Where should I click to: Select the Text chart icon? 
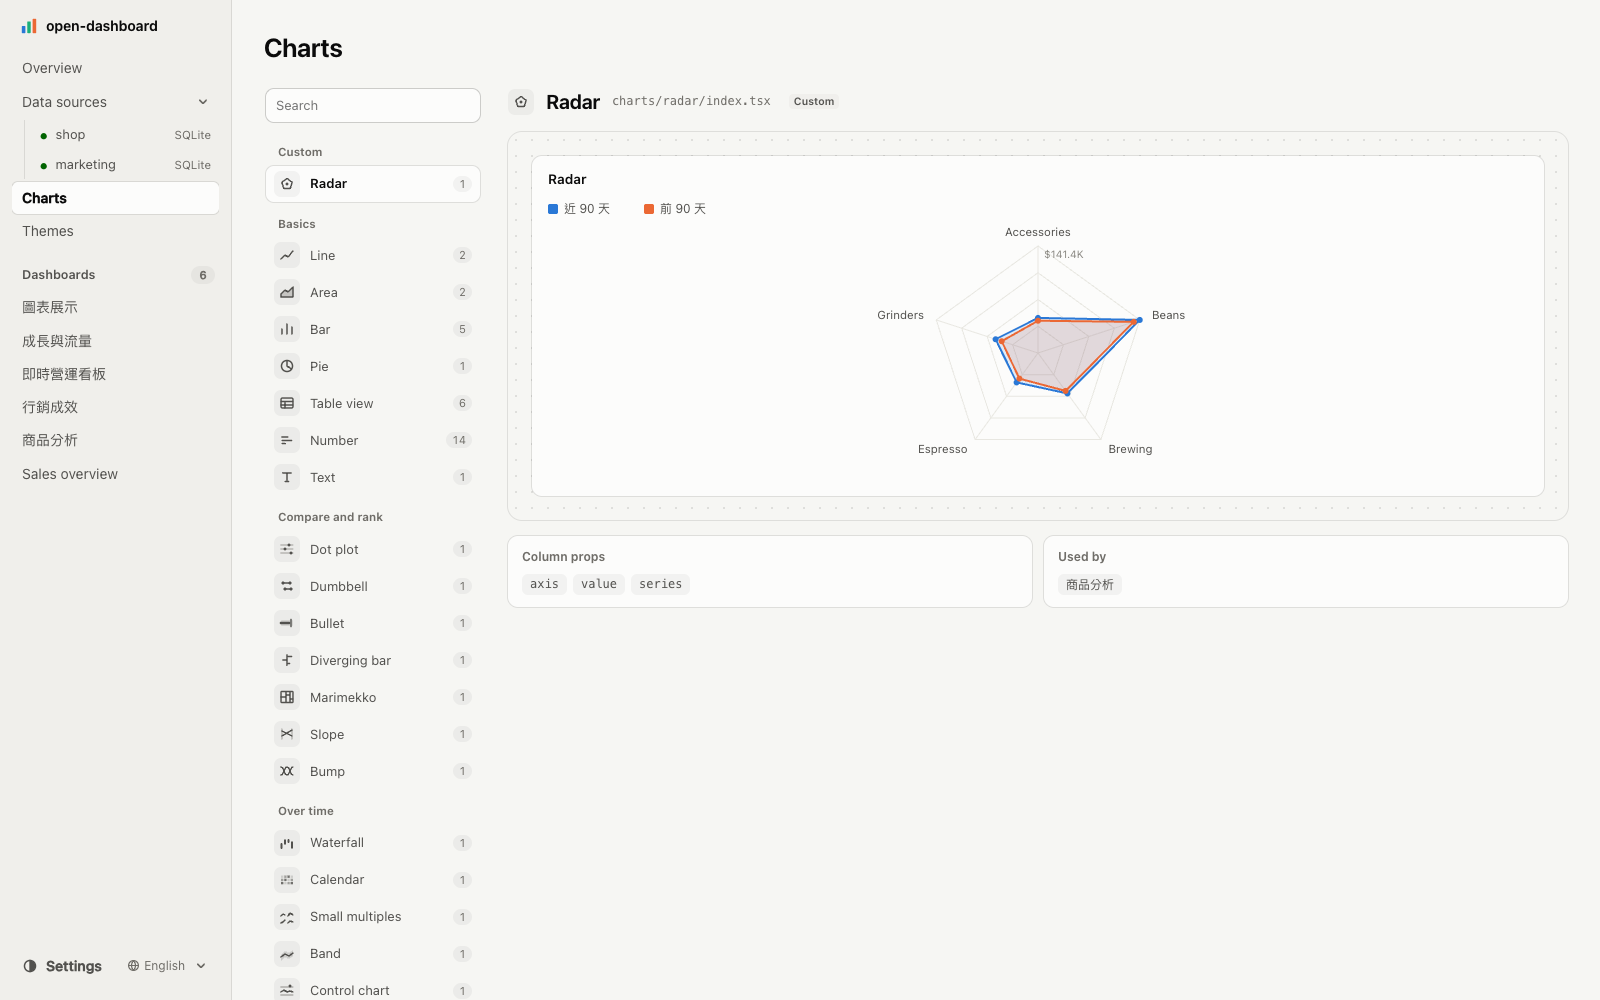pos(287,477)
